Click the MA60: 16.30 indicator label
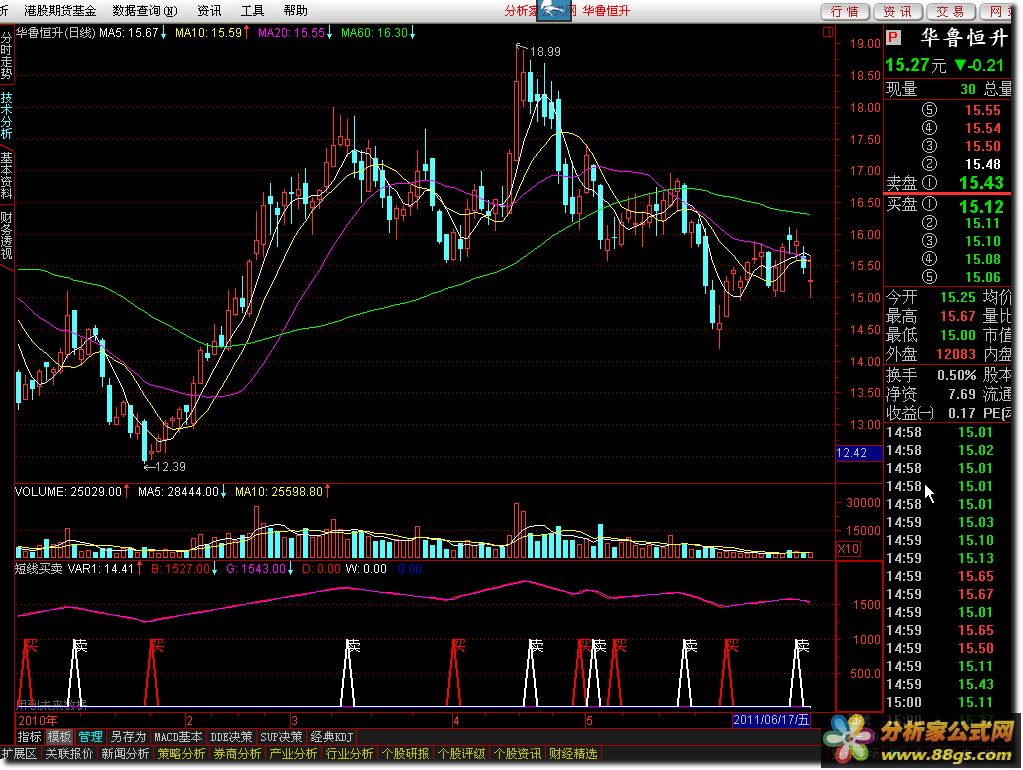Image resolution: width=1023 pixels, height=770 pixels. tap(378, 33)
